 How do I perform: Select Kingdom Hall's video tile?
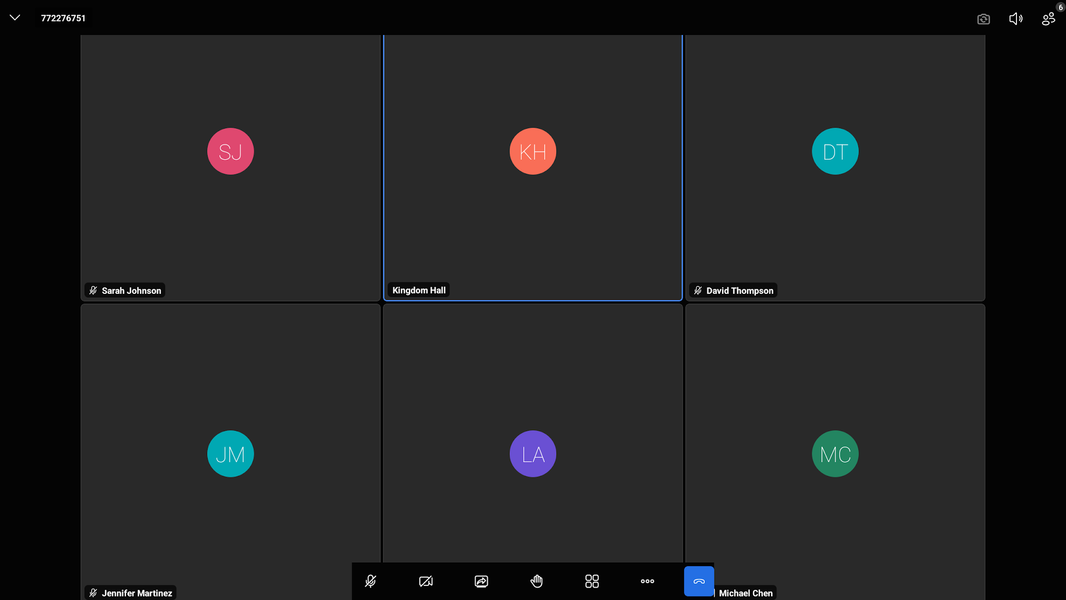point(533,167)
